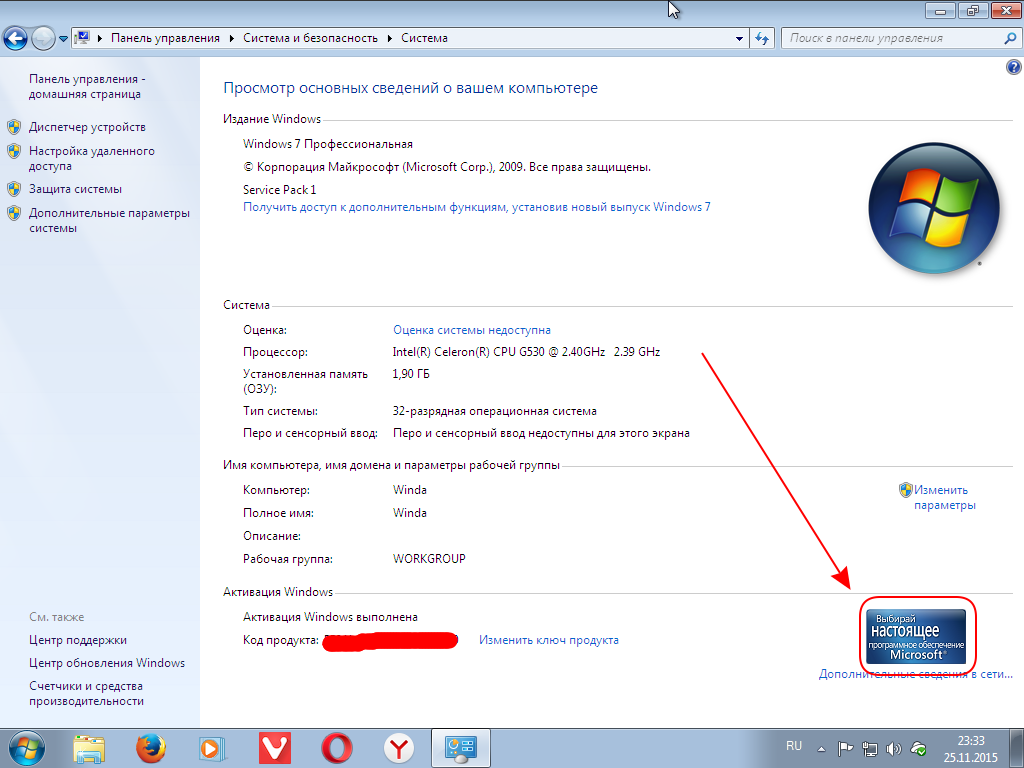1024x768 pixels.
Task: Open address bar history dropdown
Action: 739,39
